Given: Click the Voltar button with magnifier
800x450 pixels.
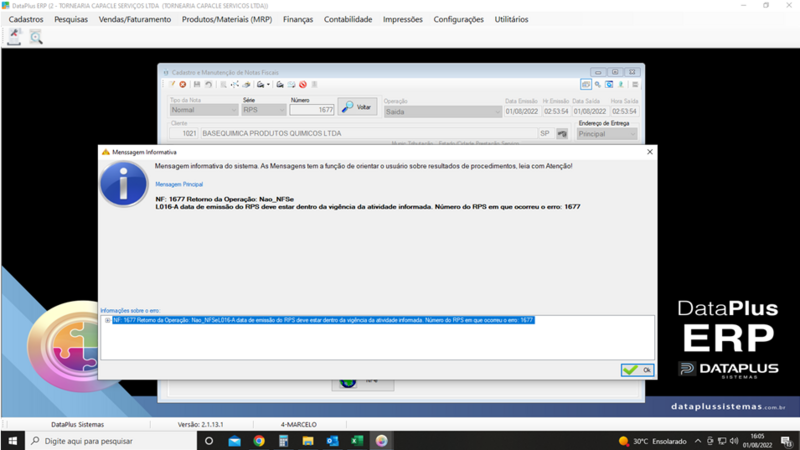Looking at the screenshot, I should click(x=357, y=107).
